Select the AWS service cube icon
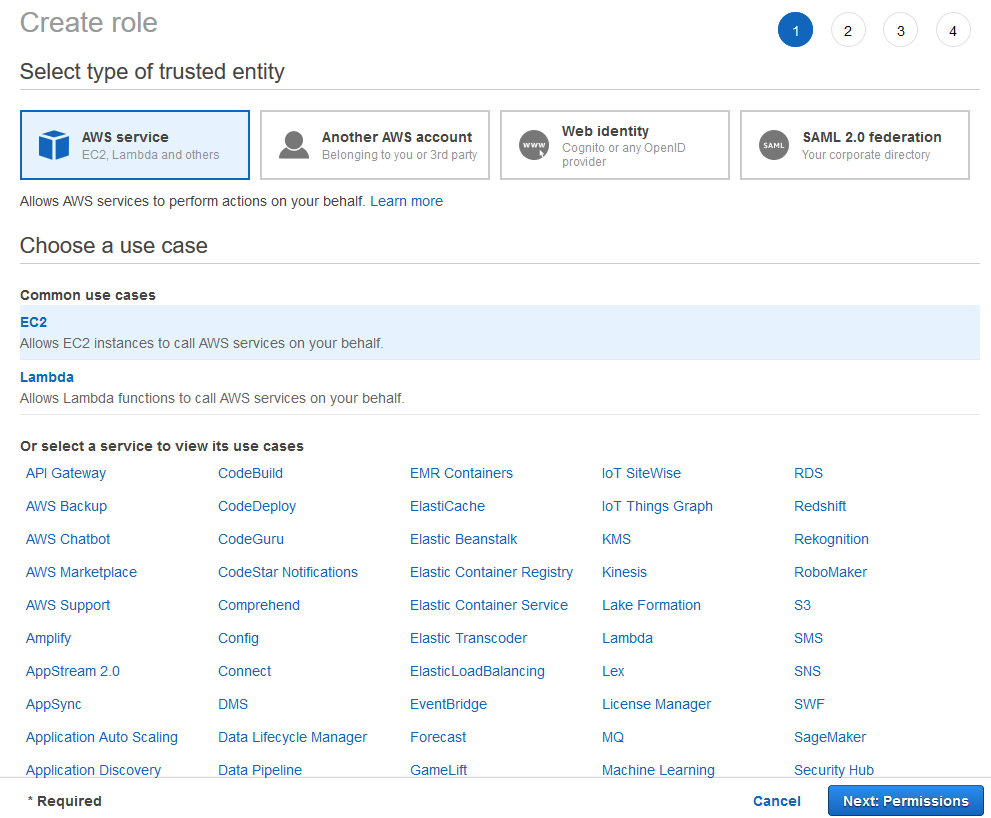Screen dimensions: 991x818 (54, 145)
